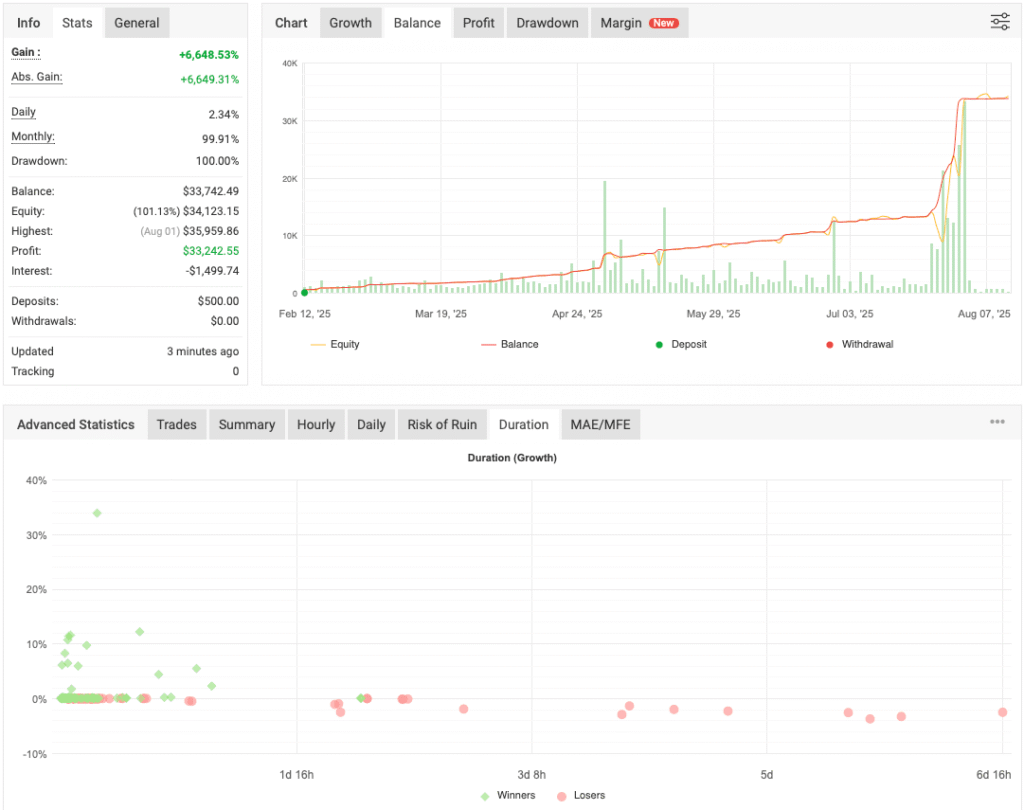Click the green Winners diamond legend icon
1024x810 pixels.
click(x=485, y=796)
